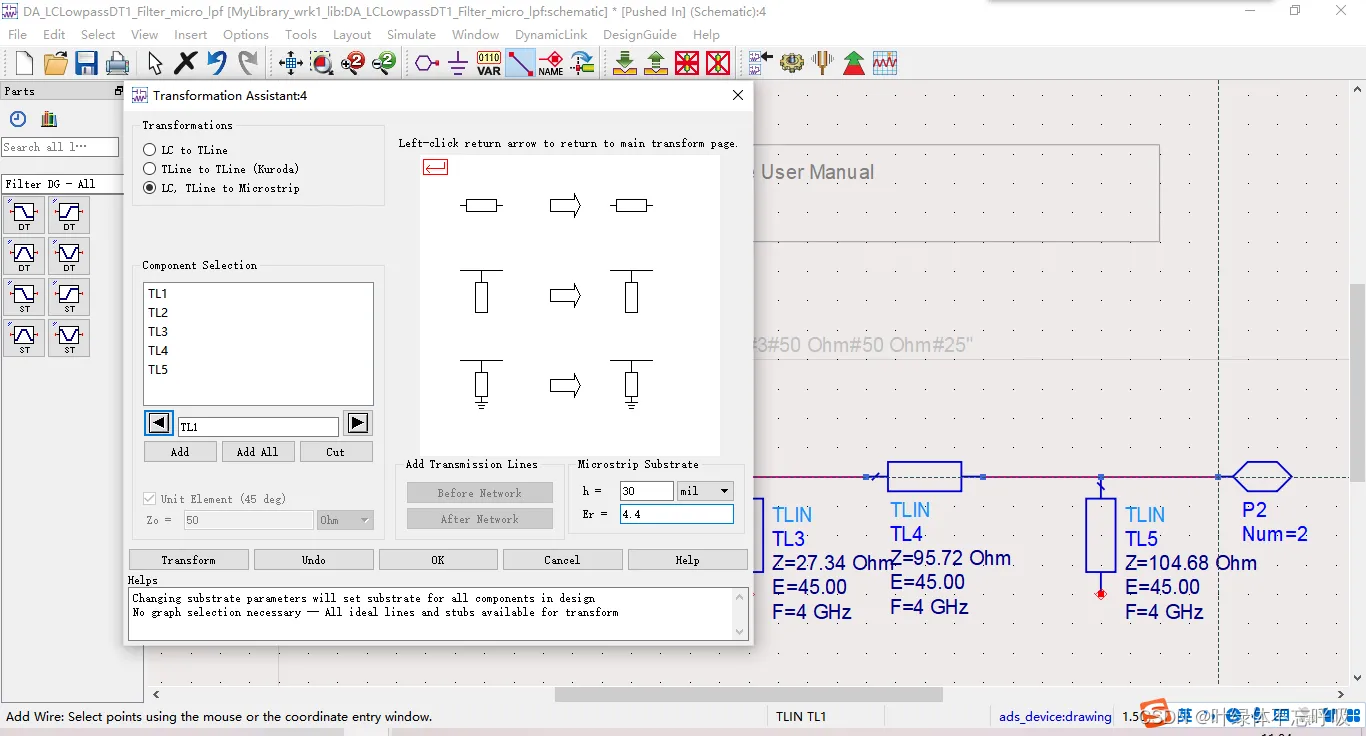Viewport: 1366px width, 736px height.
Task: Click the Cut button under Component Selection
Action: (x=336, y=452)
